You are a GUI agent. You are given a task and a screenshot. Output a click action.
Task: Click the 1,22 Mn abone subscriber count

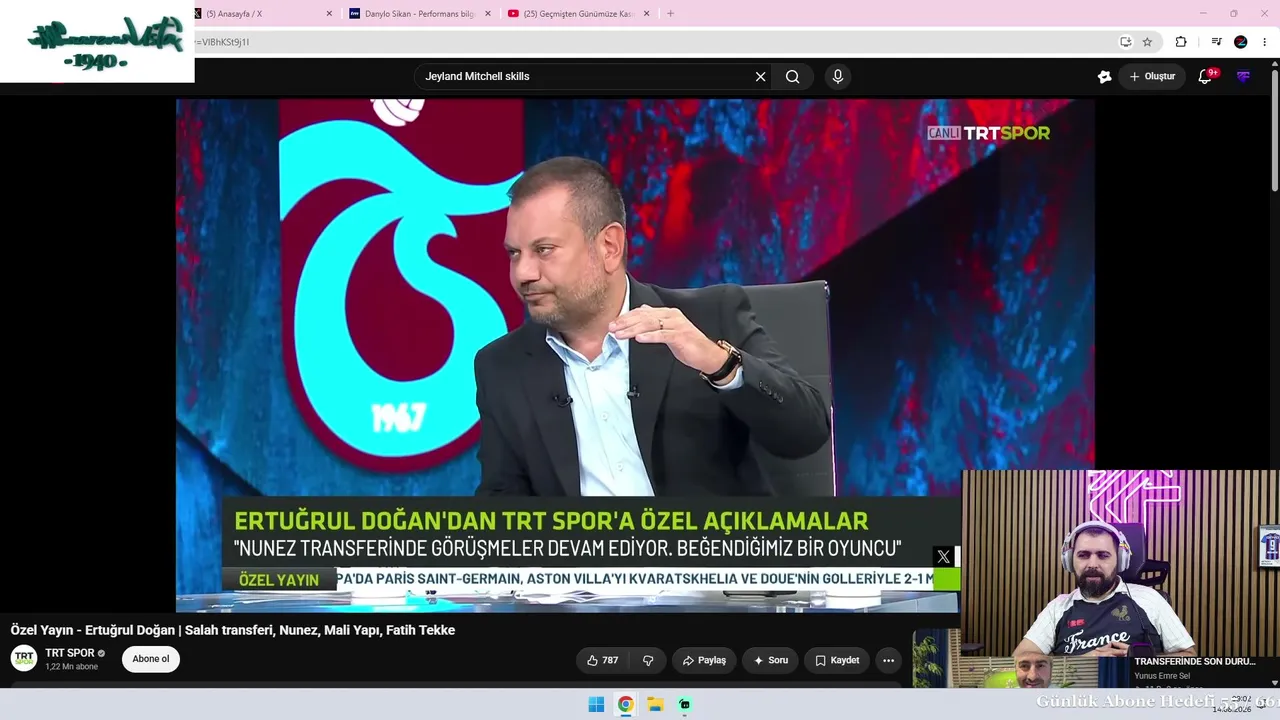(72, 667)
